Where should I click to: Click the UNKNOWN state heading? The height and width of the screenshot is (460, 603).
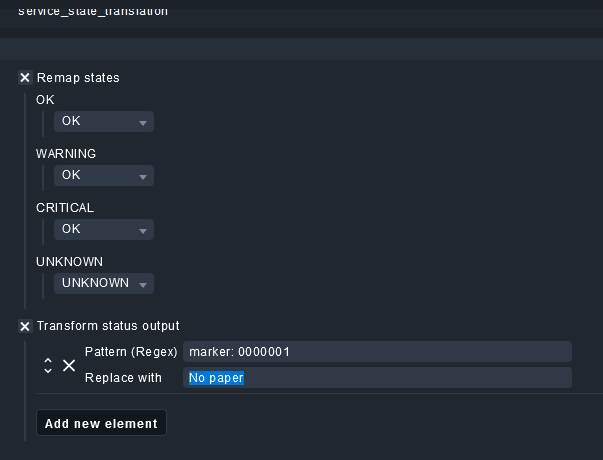coord(67,262)
